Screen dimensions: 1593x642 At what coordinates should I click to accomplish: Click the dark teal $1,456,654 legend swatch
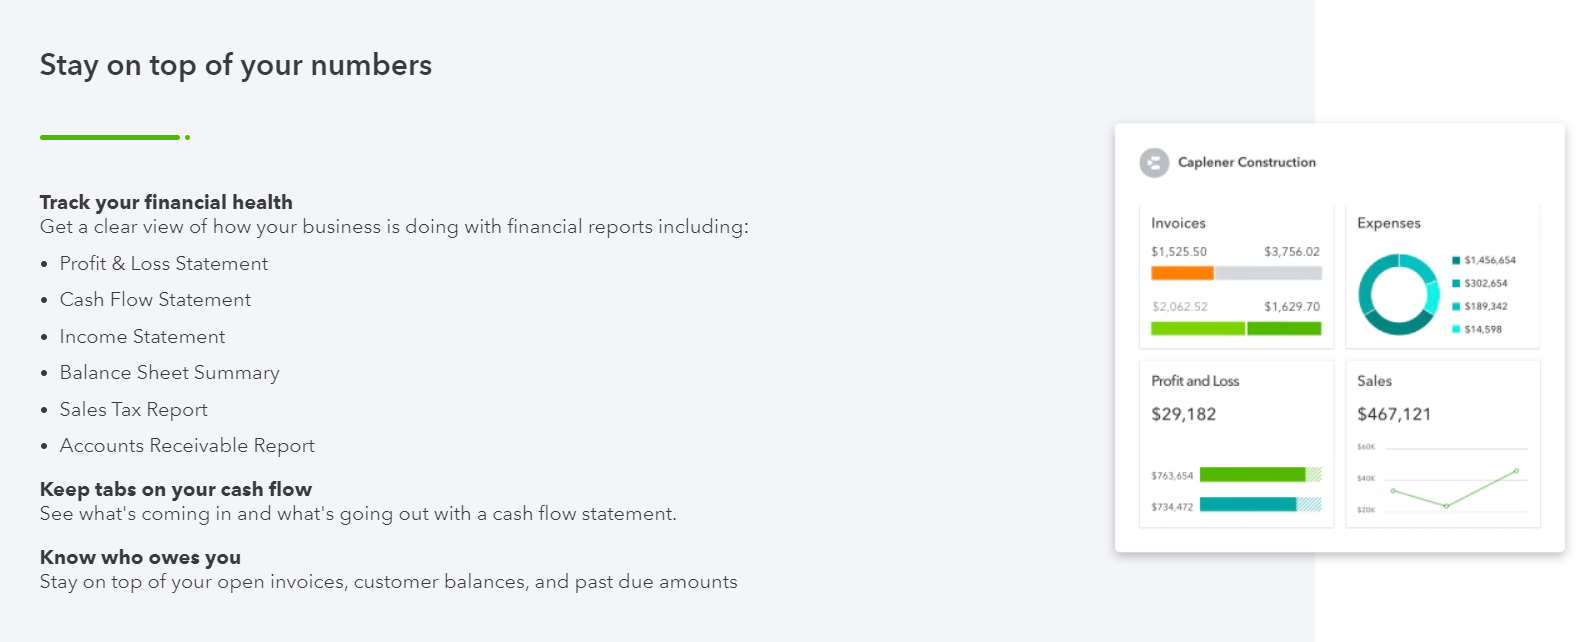(x=1456, y=260)
